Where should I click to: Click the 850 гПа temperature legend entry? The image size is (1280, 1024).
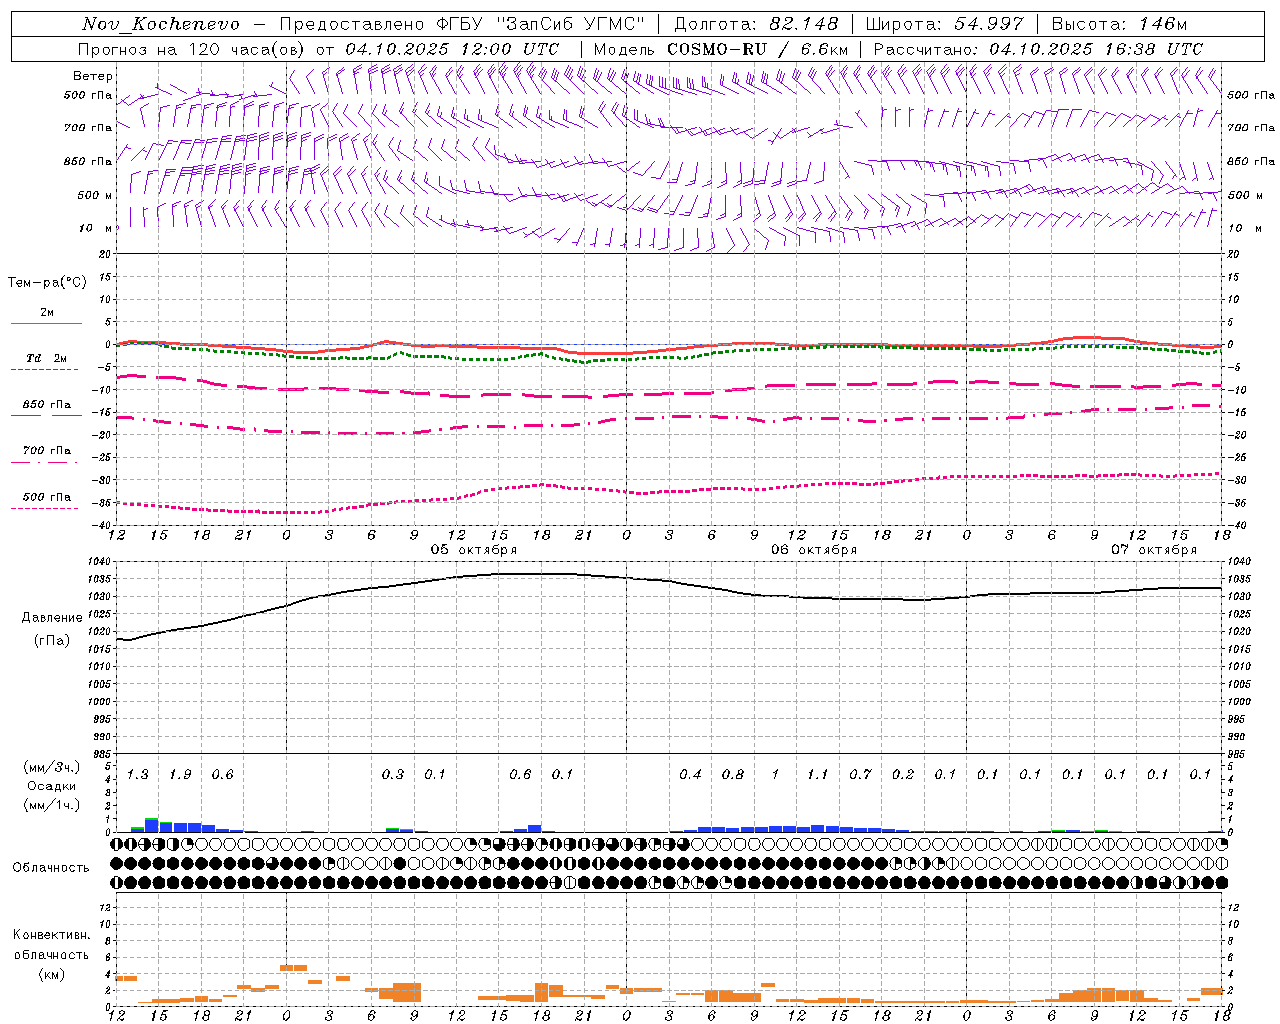pyautogui.click(x=47, y=405)
